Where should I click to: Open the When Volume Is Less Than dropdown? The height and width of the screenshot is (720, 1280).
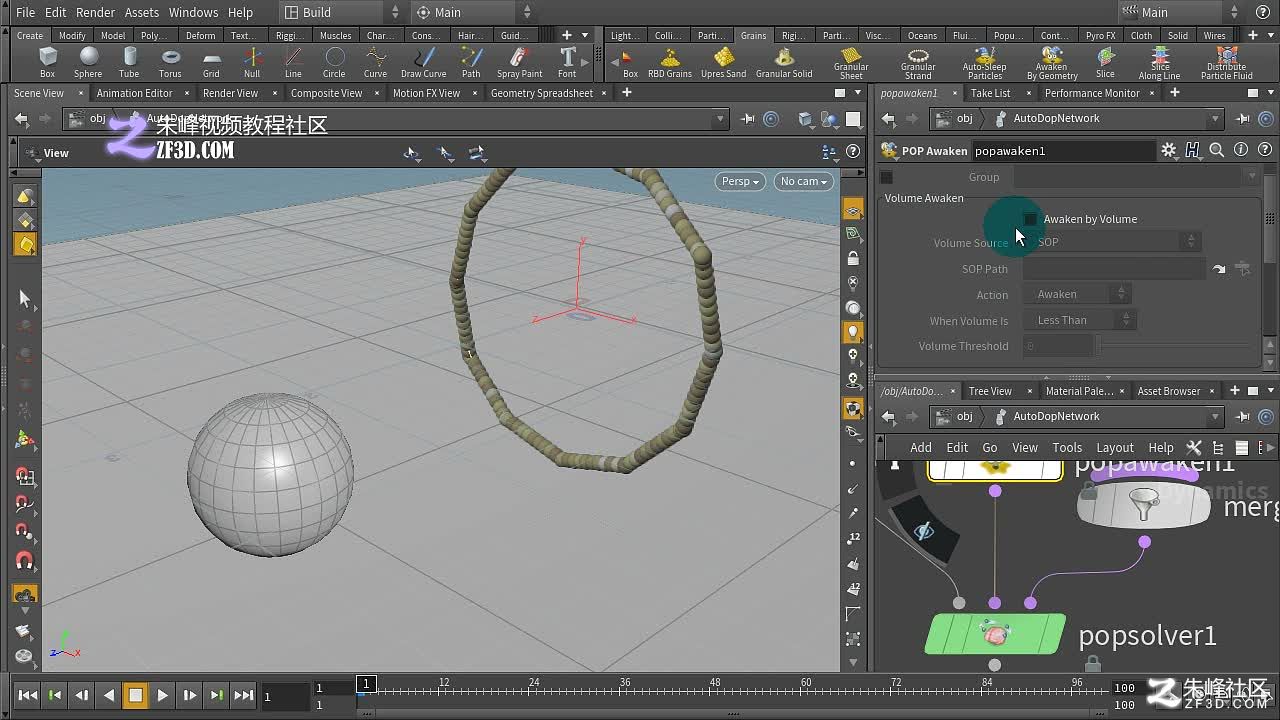1079,320
